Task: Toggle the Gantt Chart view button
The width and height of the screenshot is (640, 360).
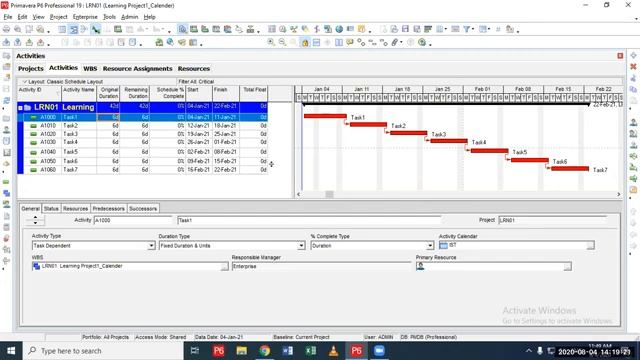Action: pos(73,29)
